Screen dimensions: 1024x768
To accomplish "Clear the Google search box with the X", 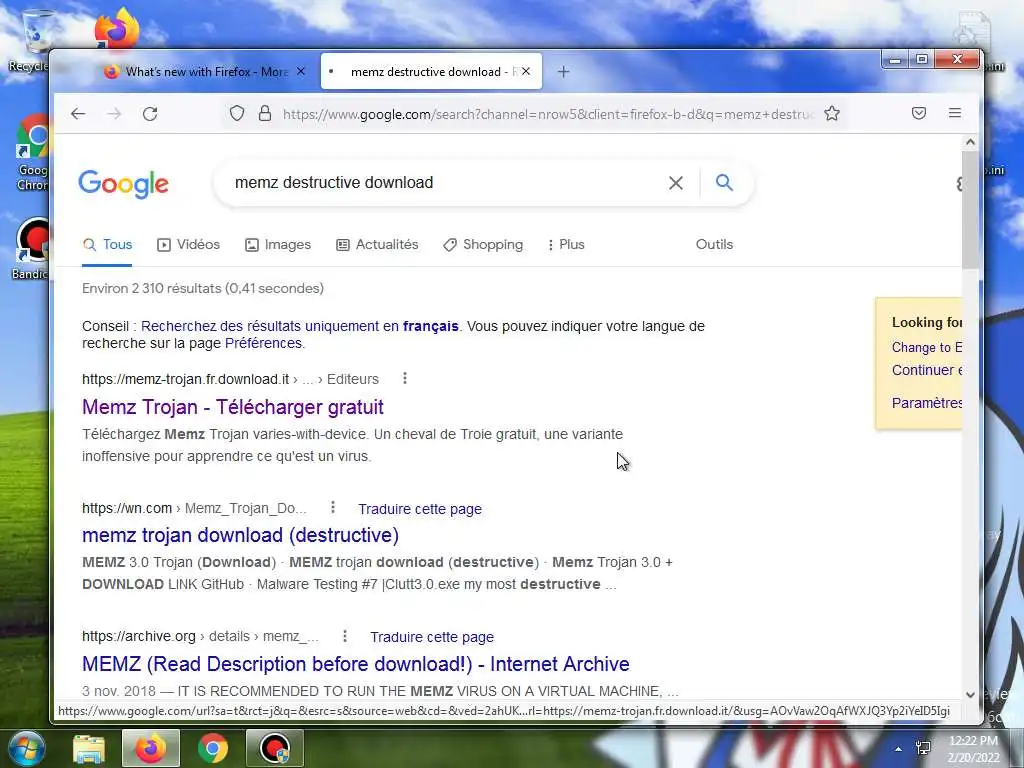I will 676,183.
